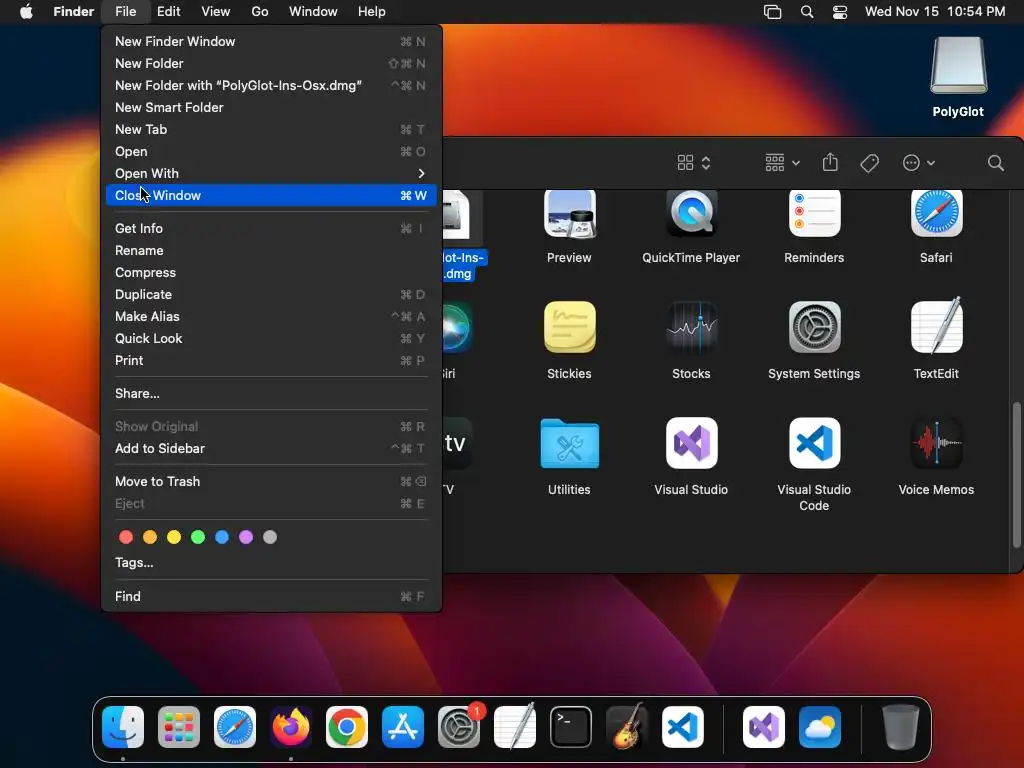This screenshot has width=1024, height=768.
Task: Choose Move to Trash
Action: point(271,481)
